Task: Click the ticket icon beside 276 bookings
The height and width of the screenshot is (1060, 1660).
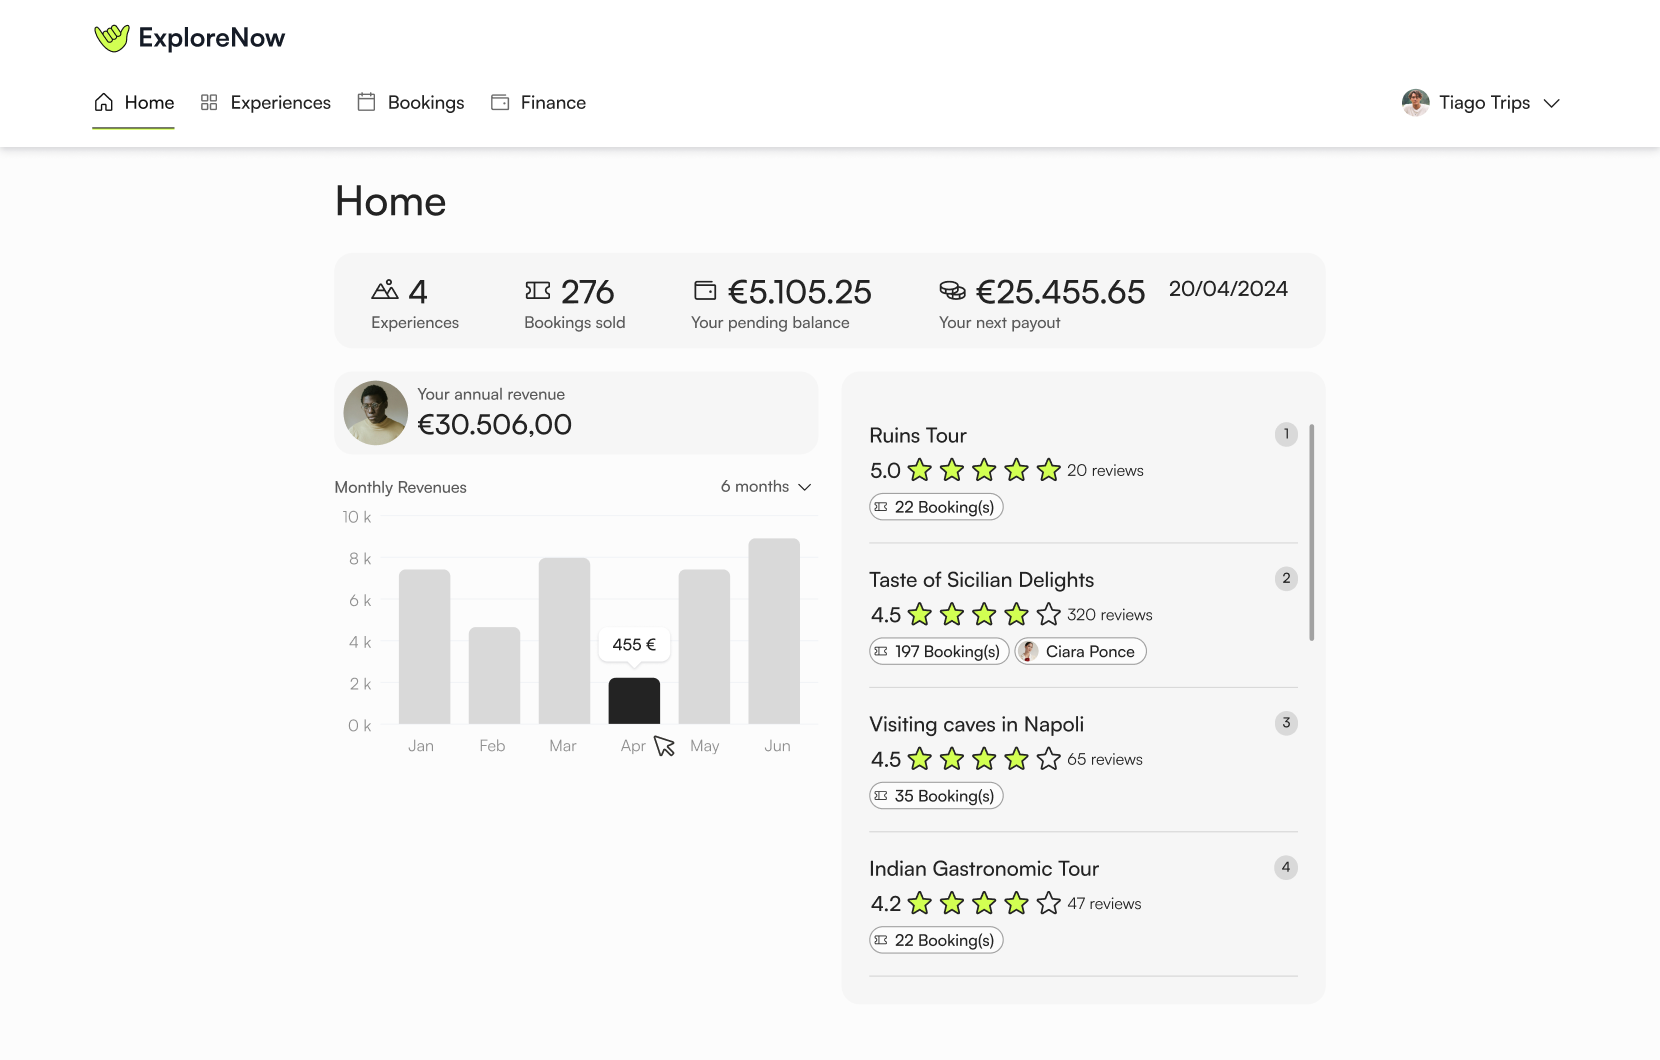Action: pos(538,290)
